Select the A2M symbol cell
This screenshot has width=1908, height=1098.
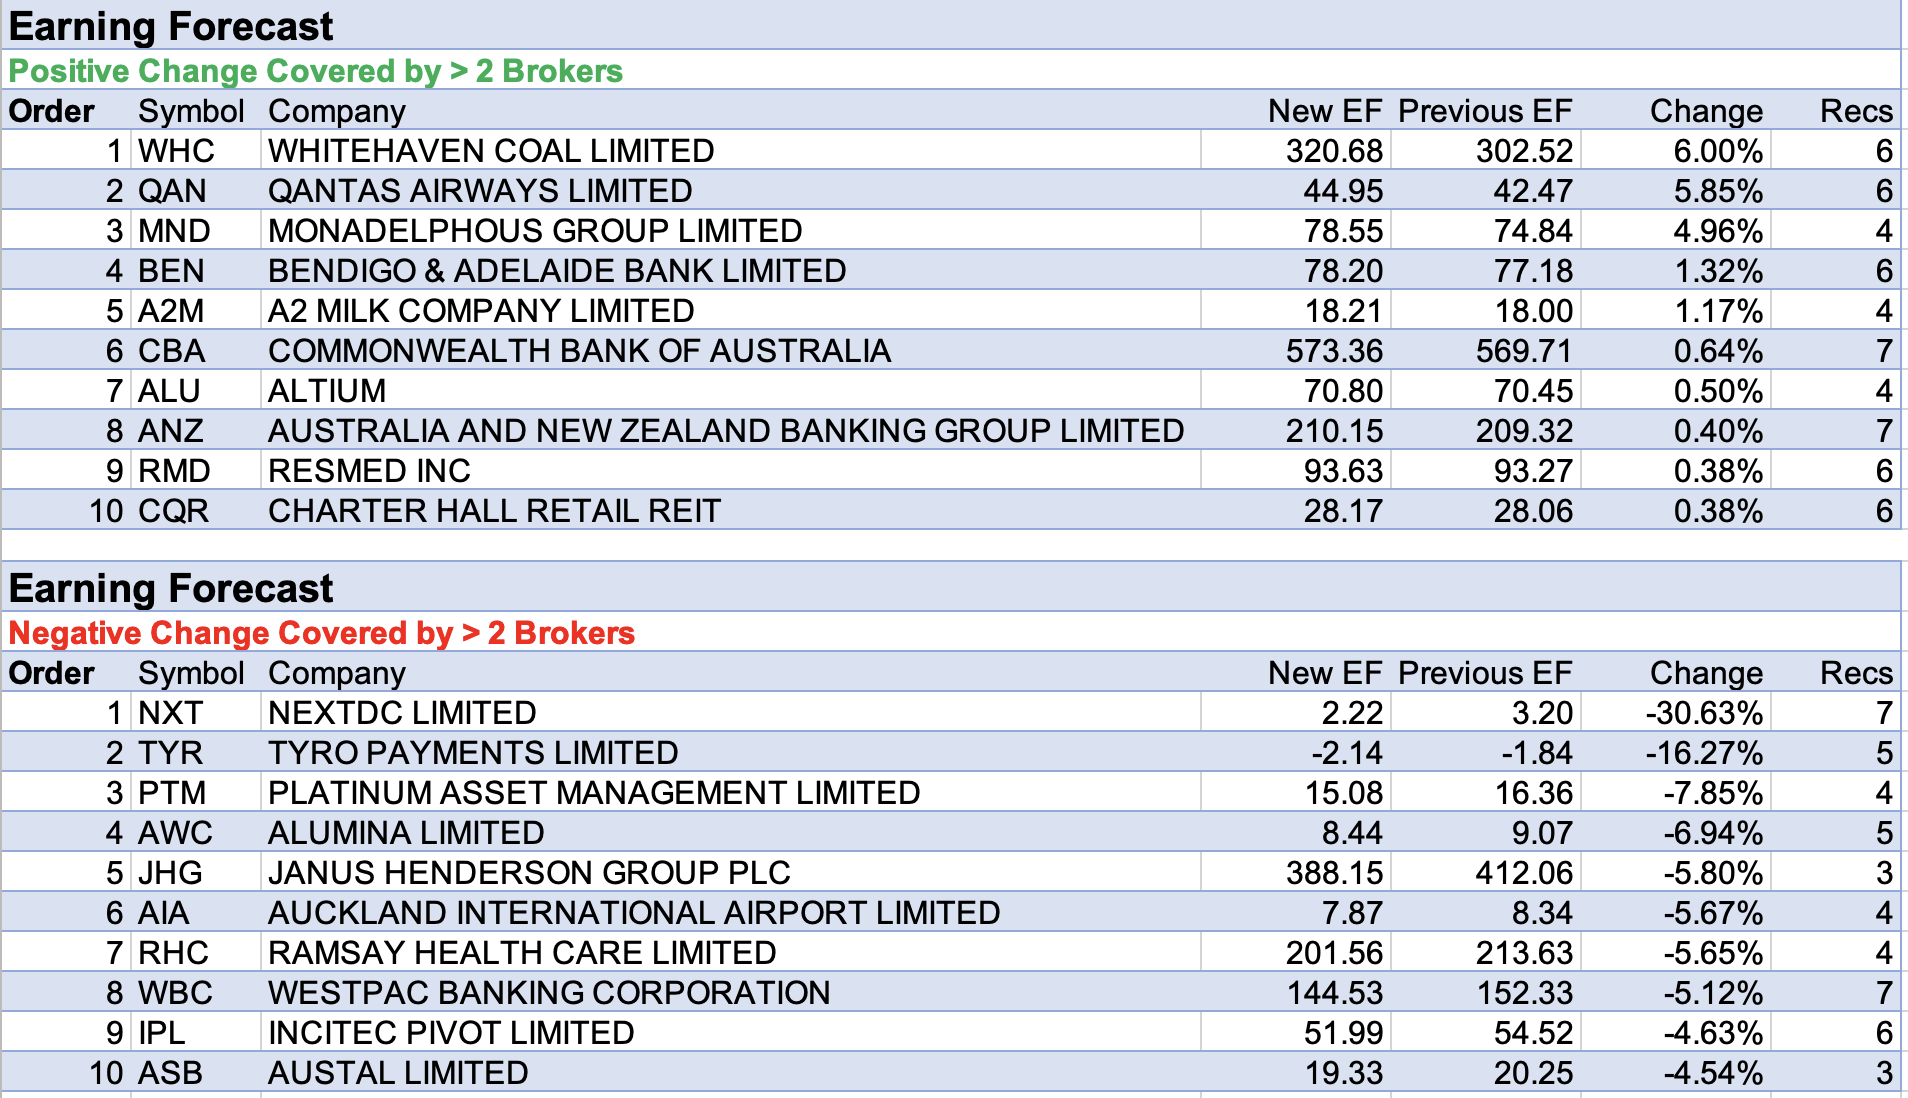coord(171,311)
